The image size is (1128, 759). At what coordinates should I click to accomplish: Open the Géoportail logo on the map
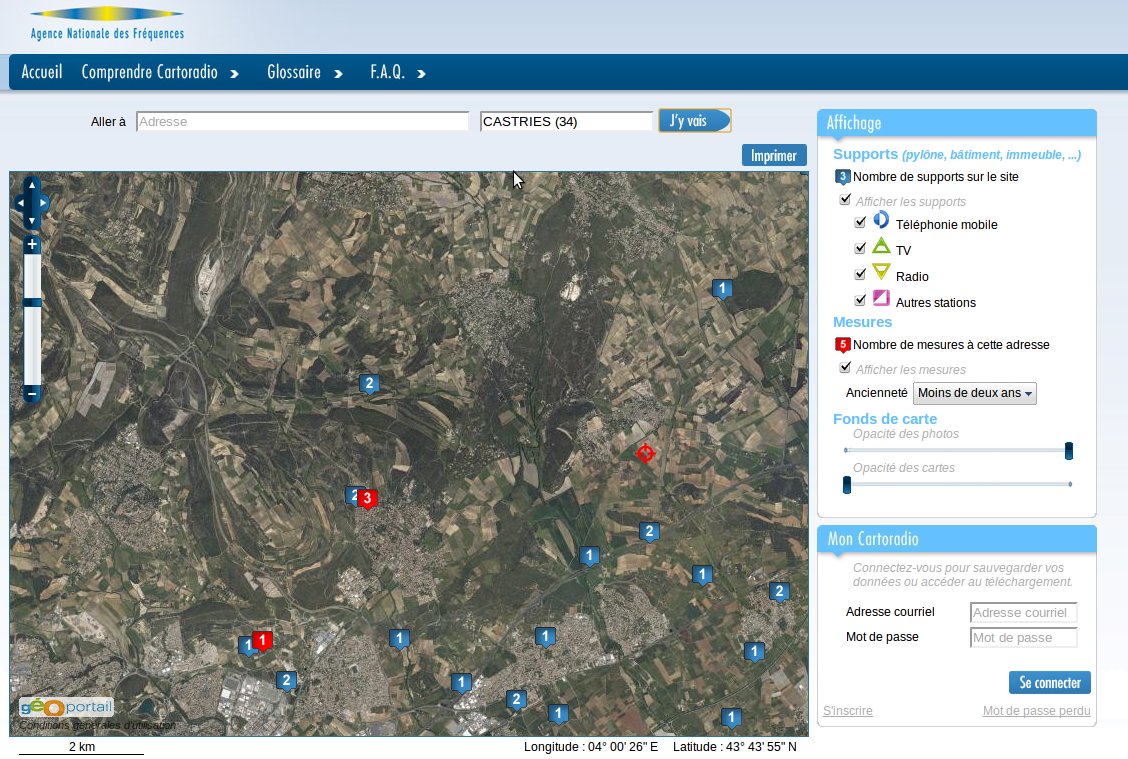click(66, 707)
